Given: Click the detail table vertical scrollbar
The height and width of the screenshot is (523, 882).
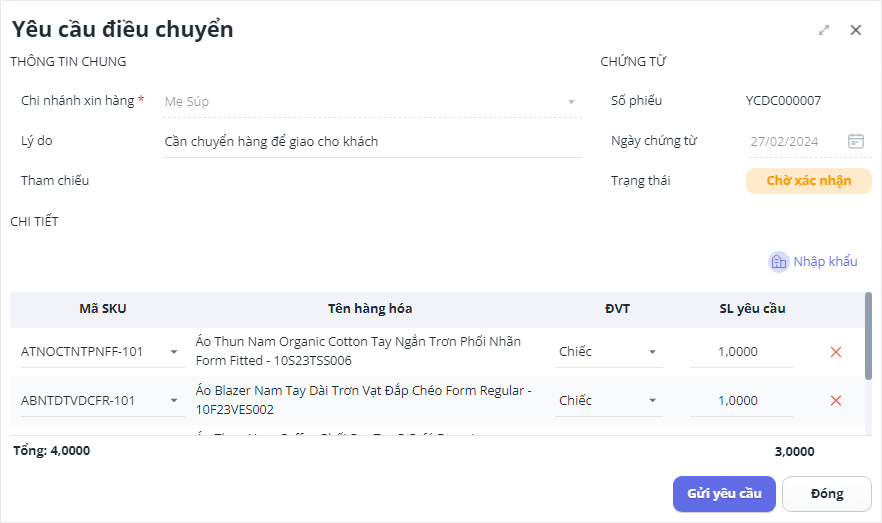Looking at the screenshot, I should point(868,336).
